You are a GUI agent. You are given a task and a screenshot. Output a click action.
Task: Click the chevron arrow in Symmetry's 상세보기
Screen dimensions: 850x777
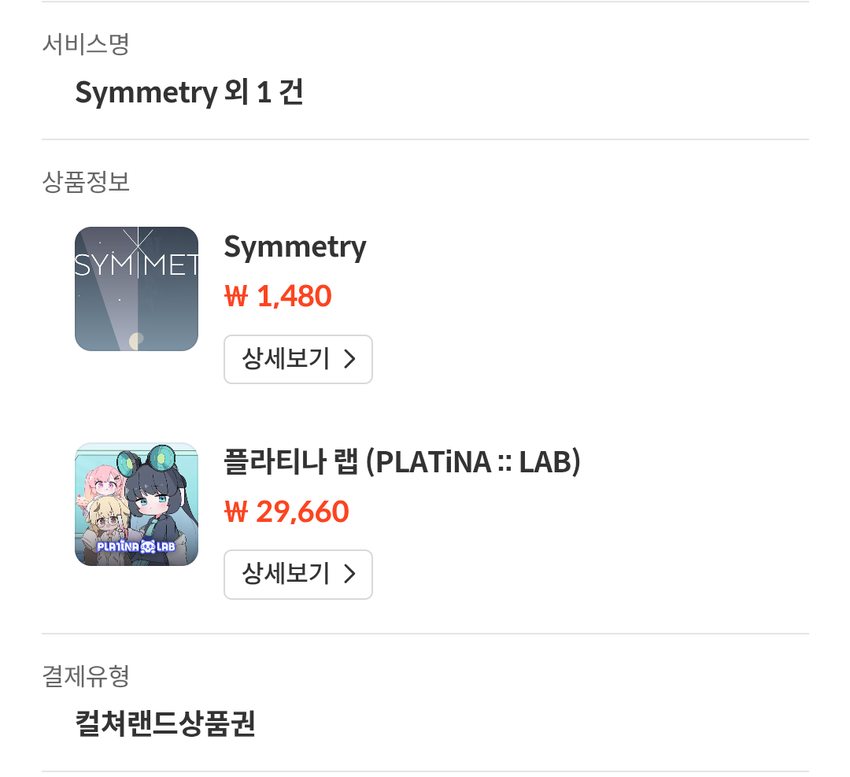pyautogui.click(x=350, y=359)
